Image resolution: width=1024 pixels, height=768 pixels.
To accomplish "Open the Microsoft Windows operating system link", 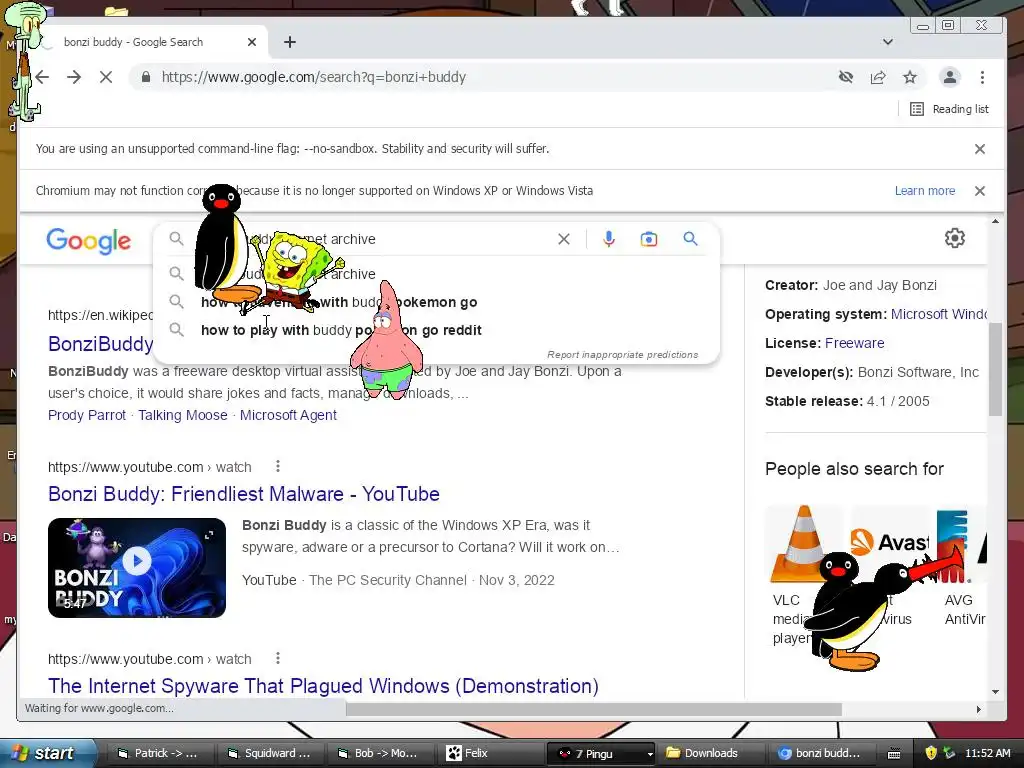I will pos(938,314).
